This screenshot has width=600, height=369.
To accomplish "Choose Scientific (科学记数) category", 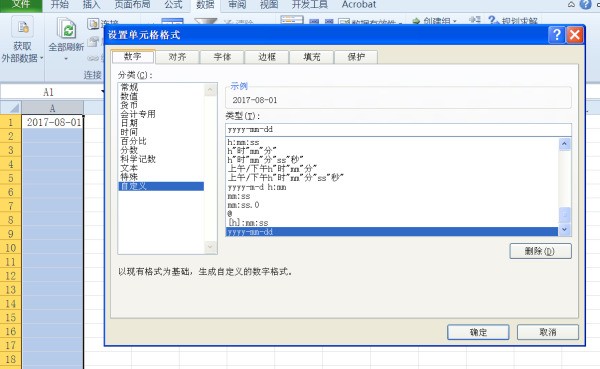I will [x=138, y=159].
